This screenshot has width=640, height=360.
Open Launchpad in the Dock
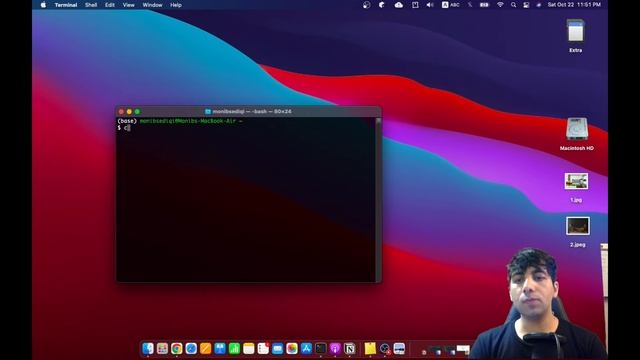point(162,348)
